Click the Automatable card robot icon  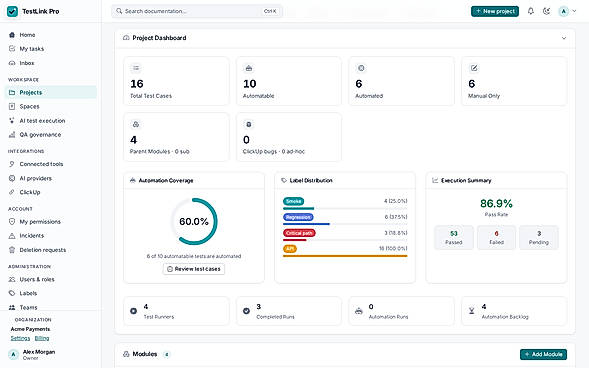click(x=249, y=68)
